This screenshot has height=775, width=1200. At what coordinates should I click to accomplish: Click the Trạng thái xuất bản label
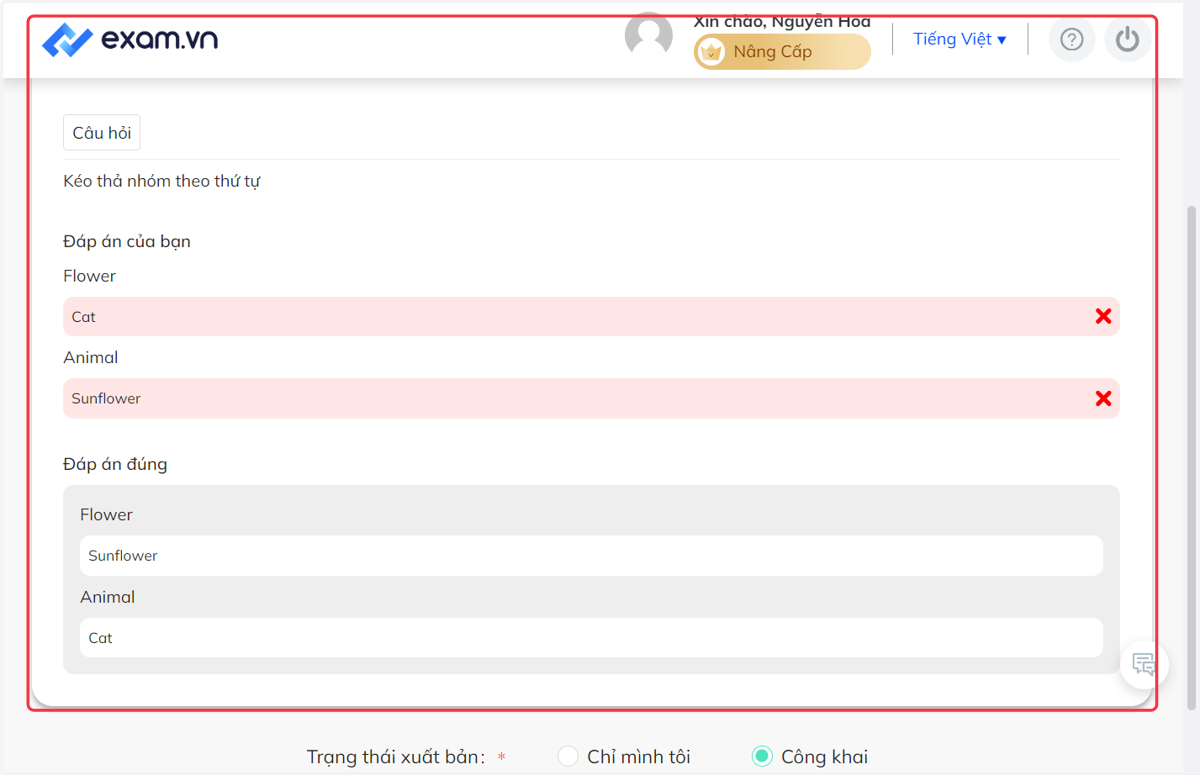[x=396, y=757]
